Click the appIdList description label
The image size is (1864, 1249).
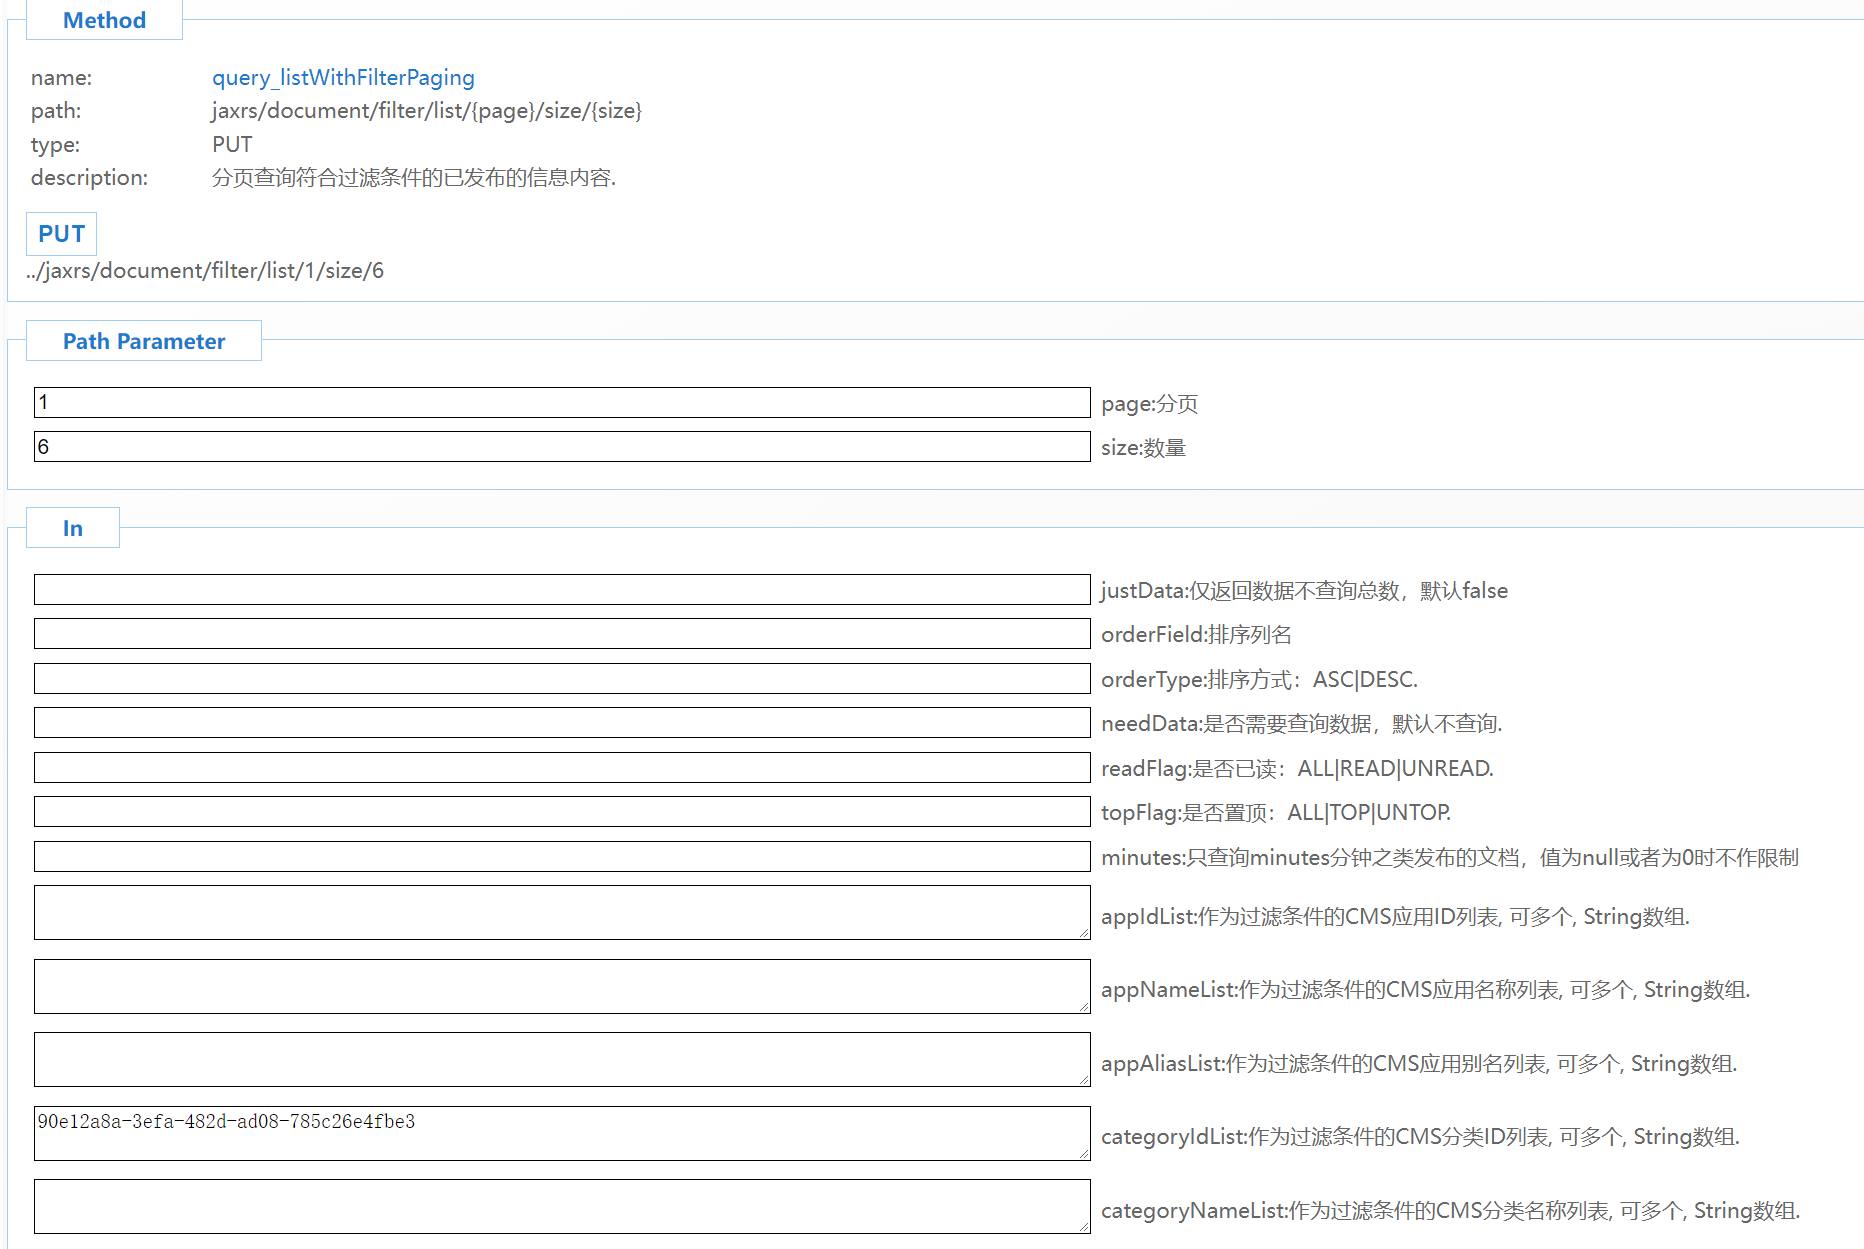click(x=1395, y=917)
